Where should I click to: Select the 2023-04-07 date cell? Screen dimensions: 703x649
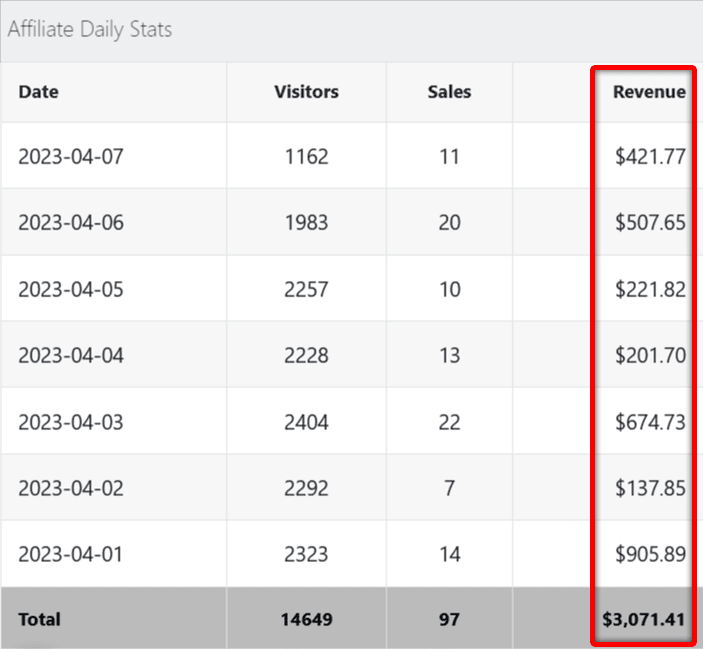(x=71, y=156)
